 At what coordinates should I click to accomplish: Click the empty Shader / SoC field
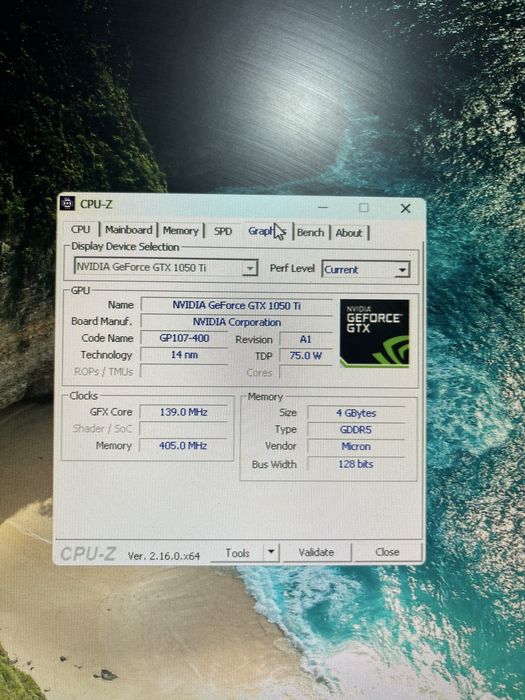183,429
